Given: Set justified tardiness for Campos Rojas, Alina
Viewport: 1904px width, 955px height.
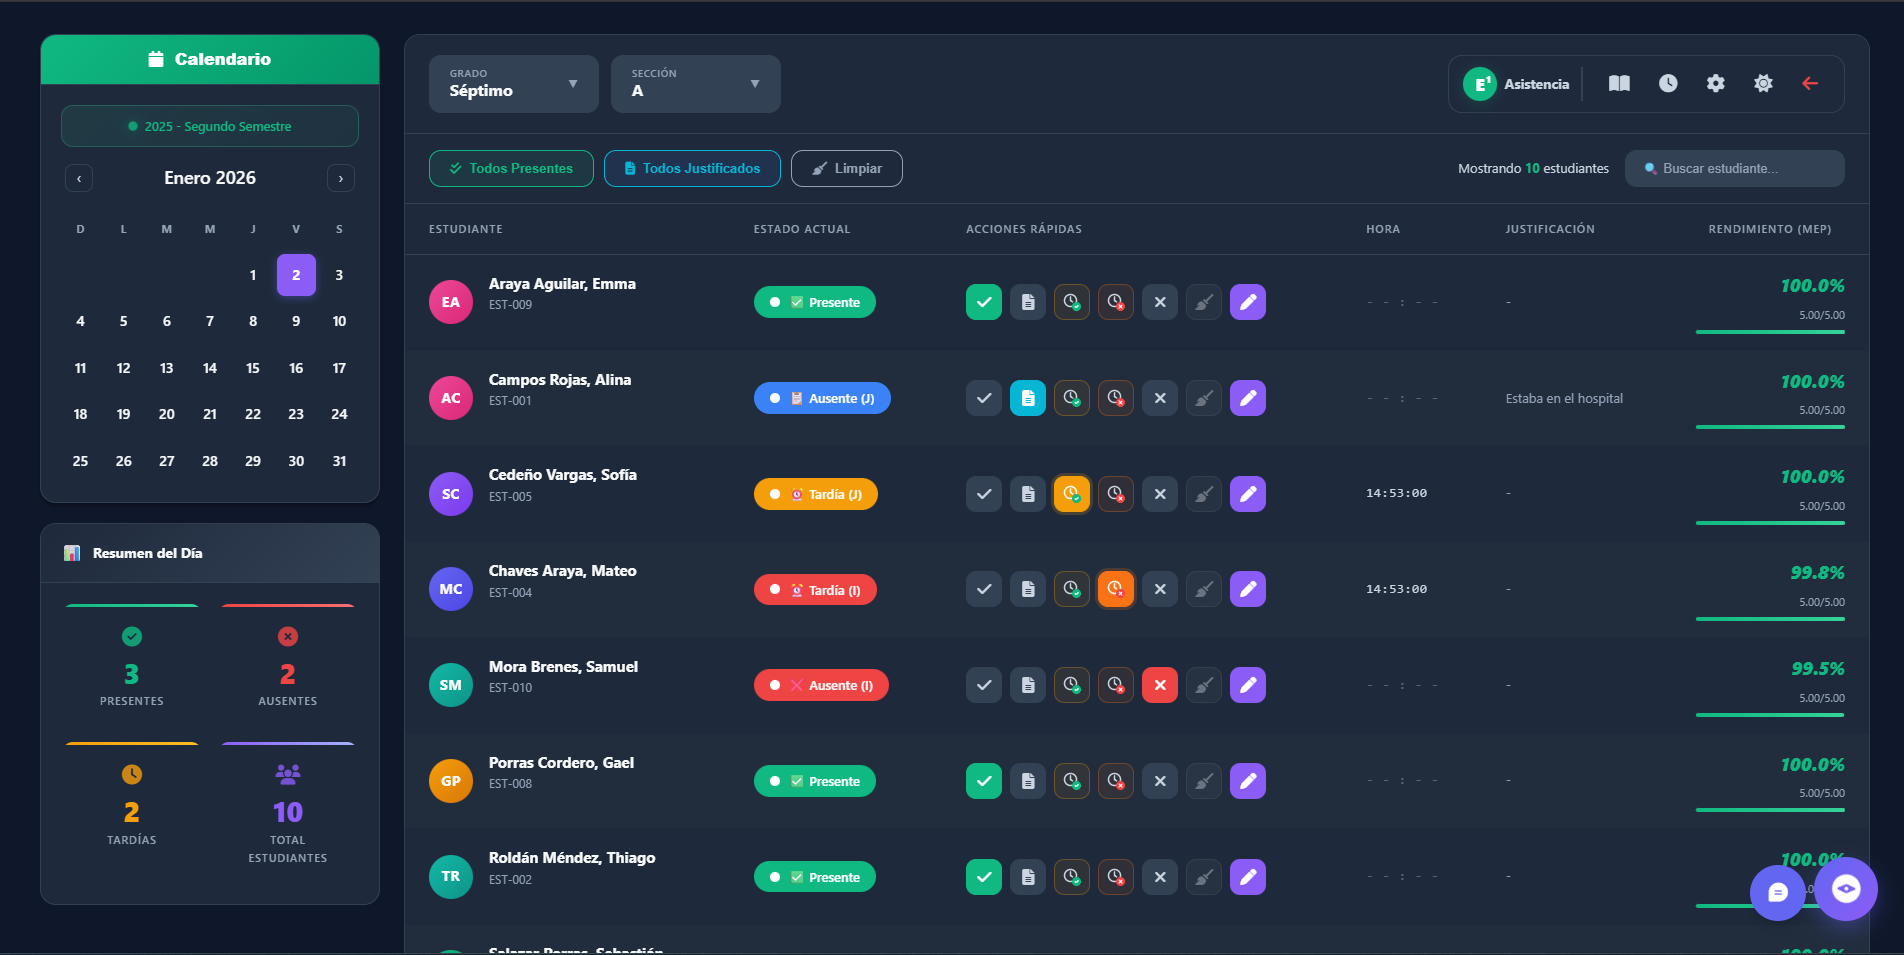Looking at the screenshot, I should [1071, 397].
